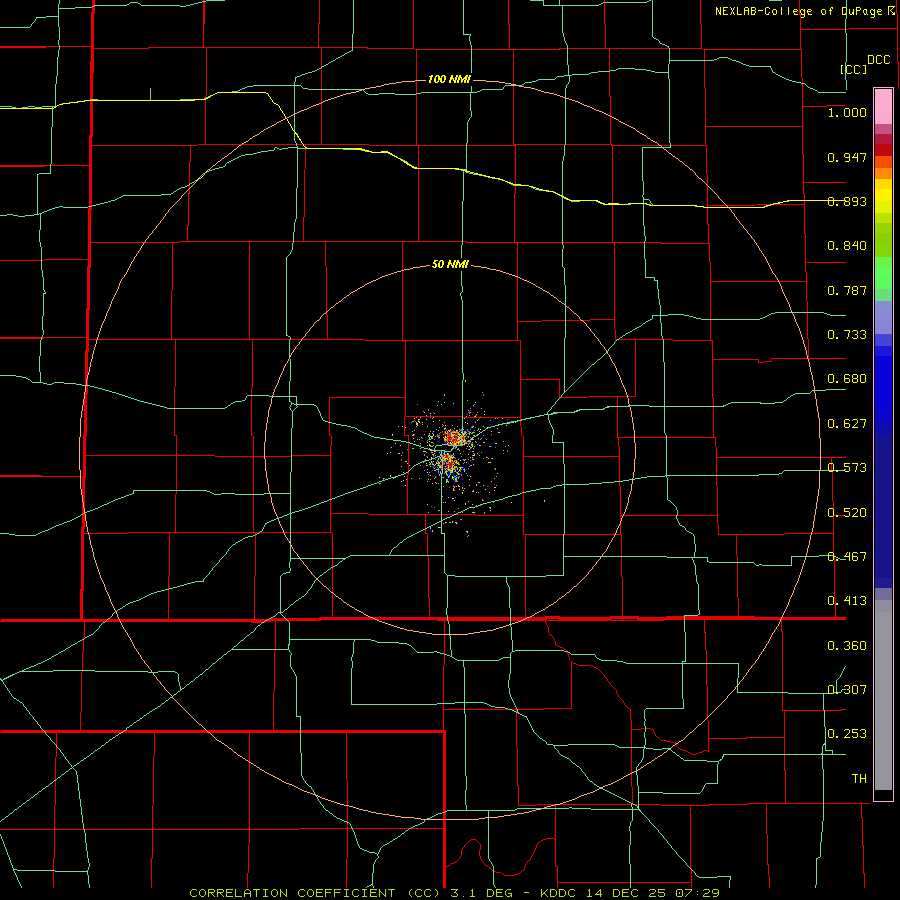Click the 0.680 color scale value
Image resolution: width=900 pixels, height=900 pixels.
pyautogui.click(x=847, y=379)
